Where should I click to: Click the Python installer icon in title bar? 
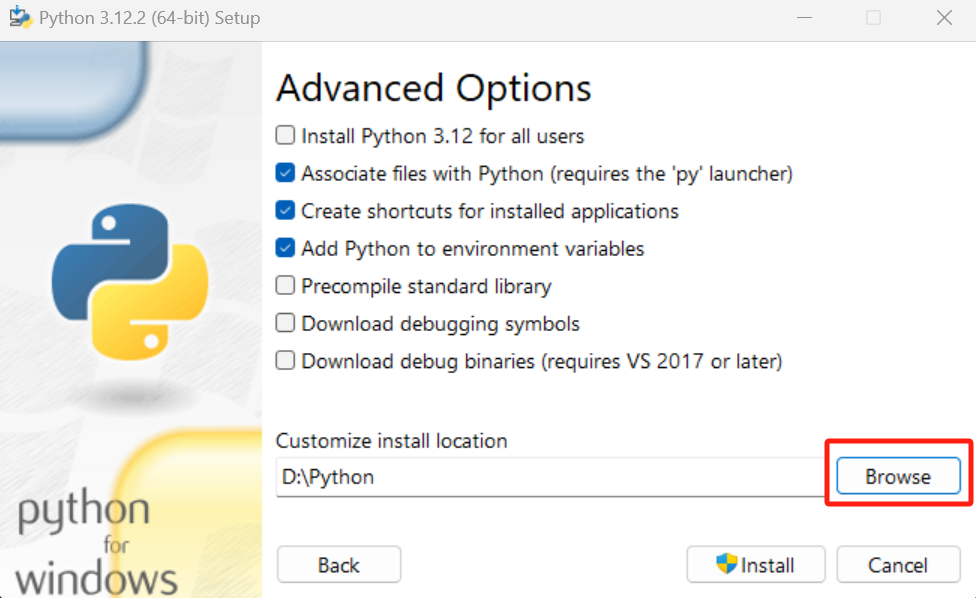tap(20, 18)
